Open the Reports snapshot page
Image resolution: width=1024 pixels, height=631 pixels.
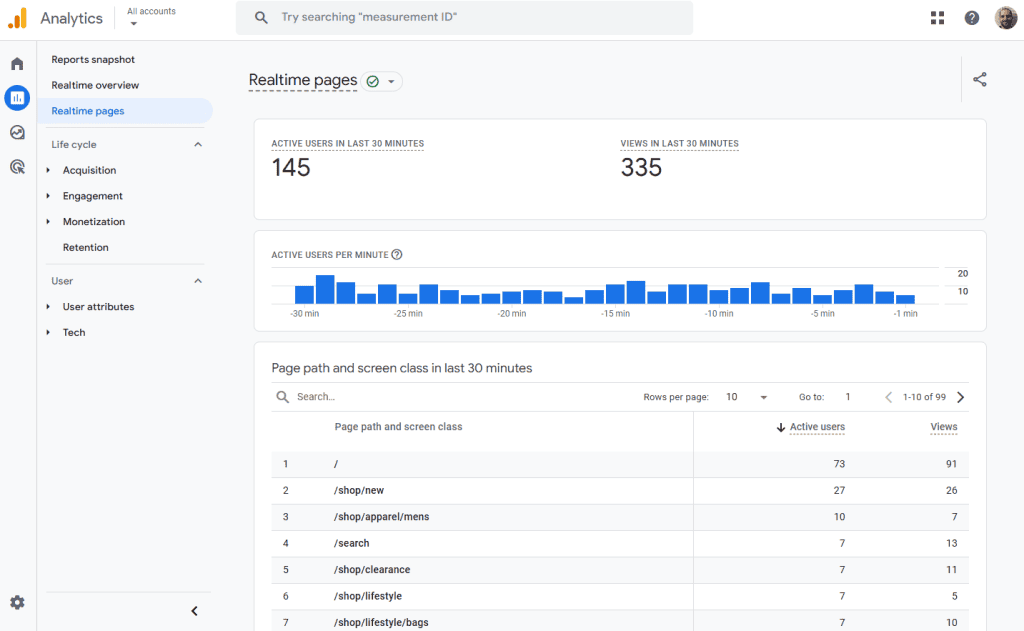[x=93, y=60]
